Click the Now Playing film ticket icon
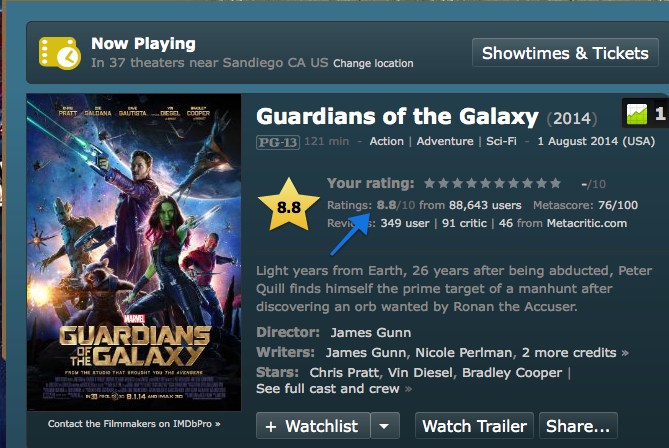The image size is (669, 448). [59, 53]
